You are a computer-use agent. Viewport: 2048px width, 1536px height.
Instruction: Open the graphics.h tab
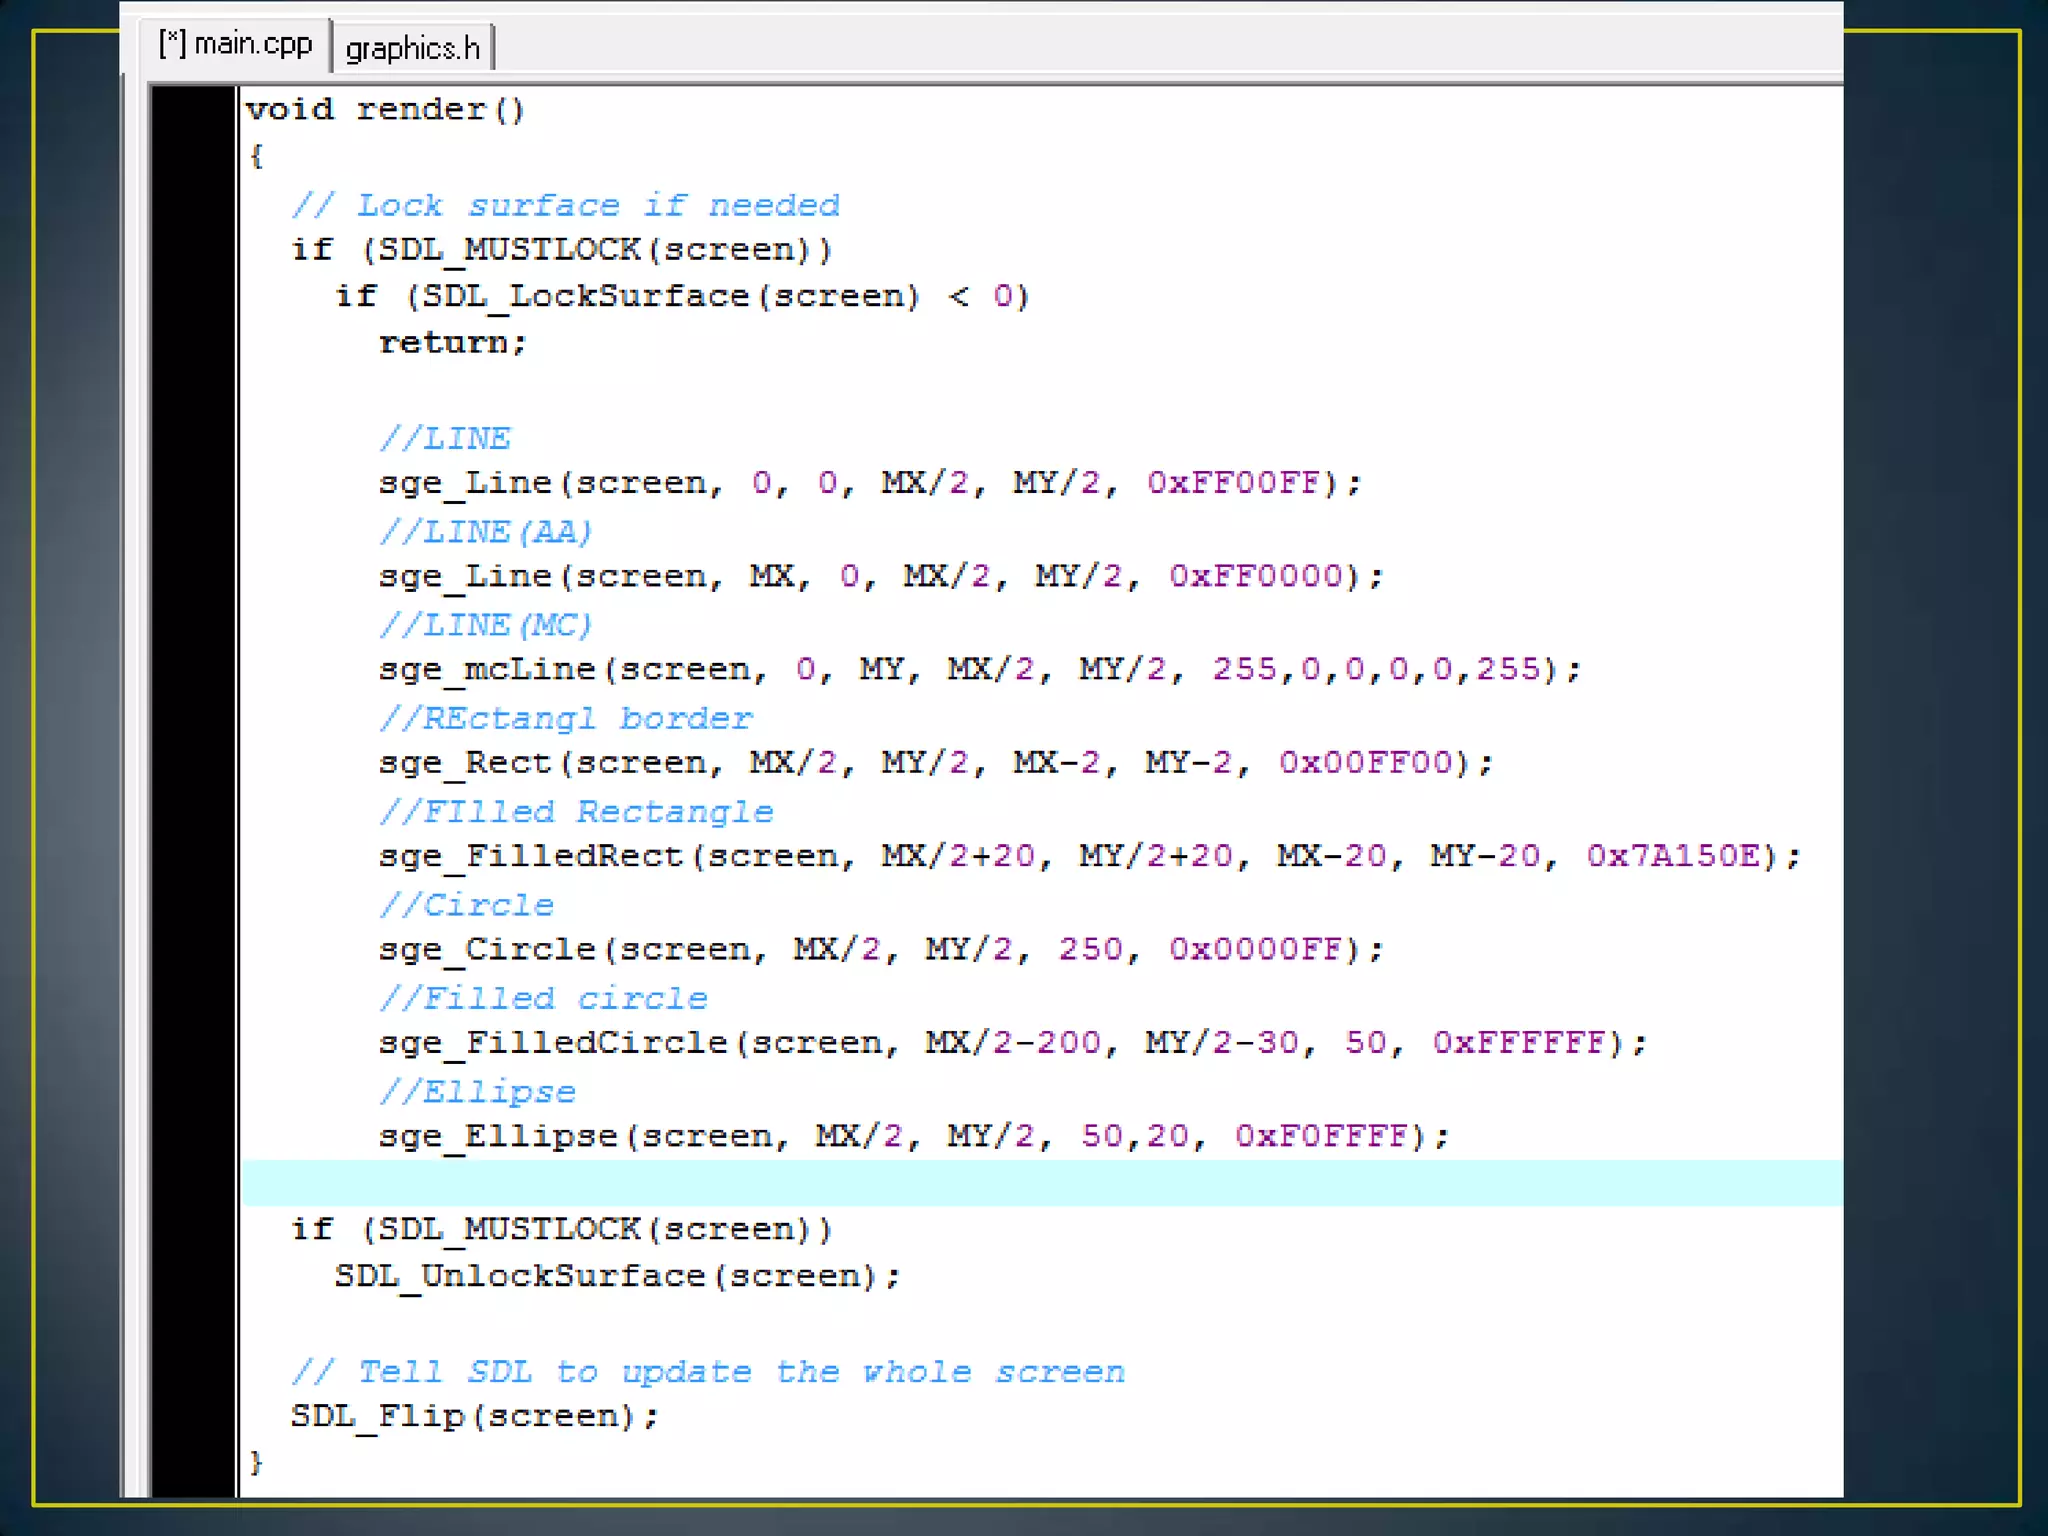point(412,48)
